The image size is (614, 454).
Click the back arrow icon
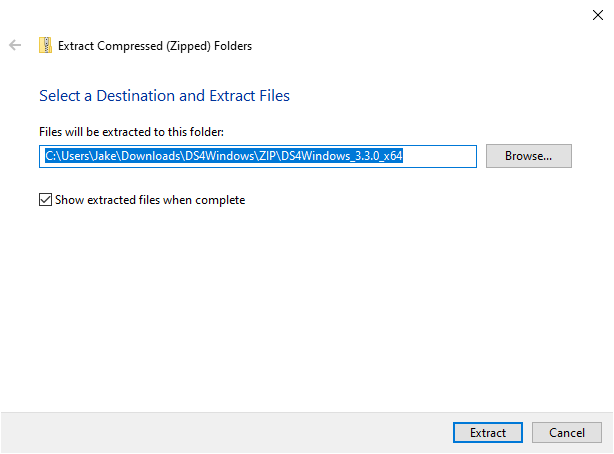[x=15, y=45]
